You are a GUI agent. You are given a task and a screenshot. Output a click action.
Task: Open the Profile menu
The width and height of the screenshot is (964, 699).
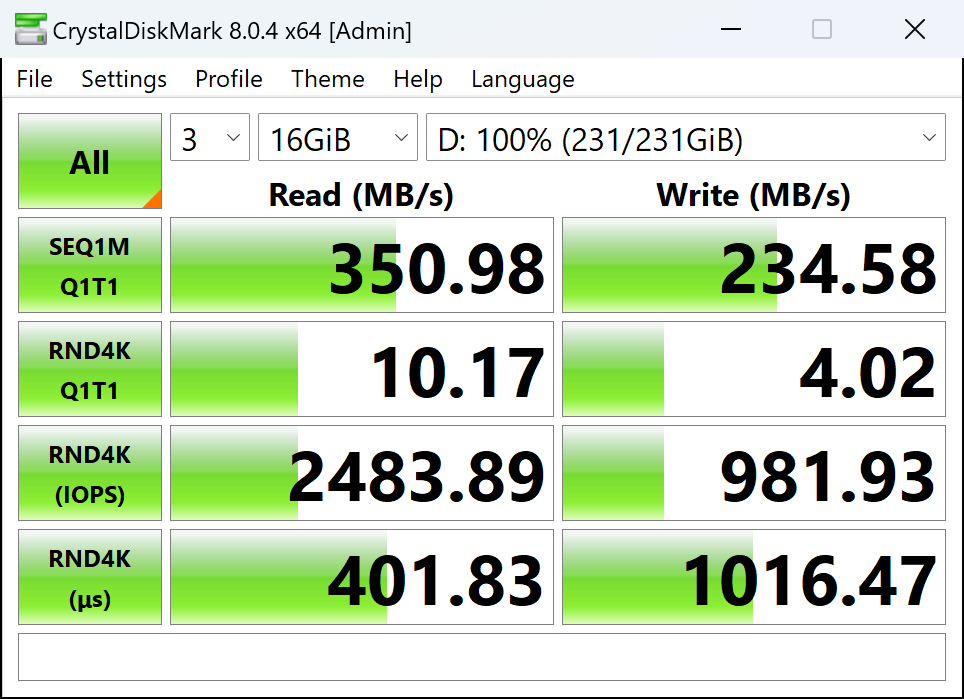[x=229, y=79]
